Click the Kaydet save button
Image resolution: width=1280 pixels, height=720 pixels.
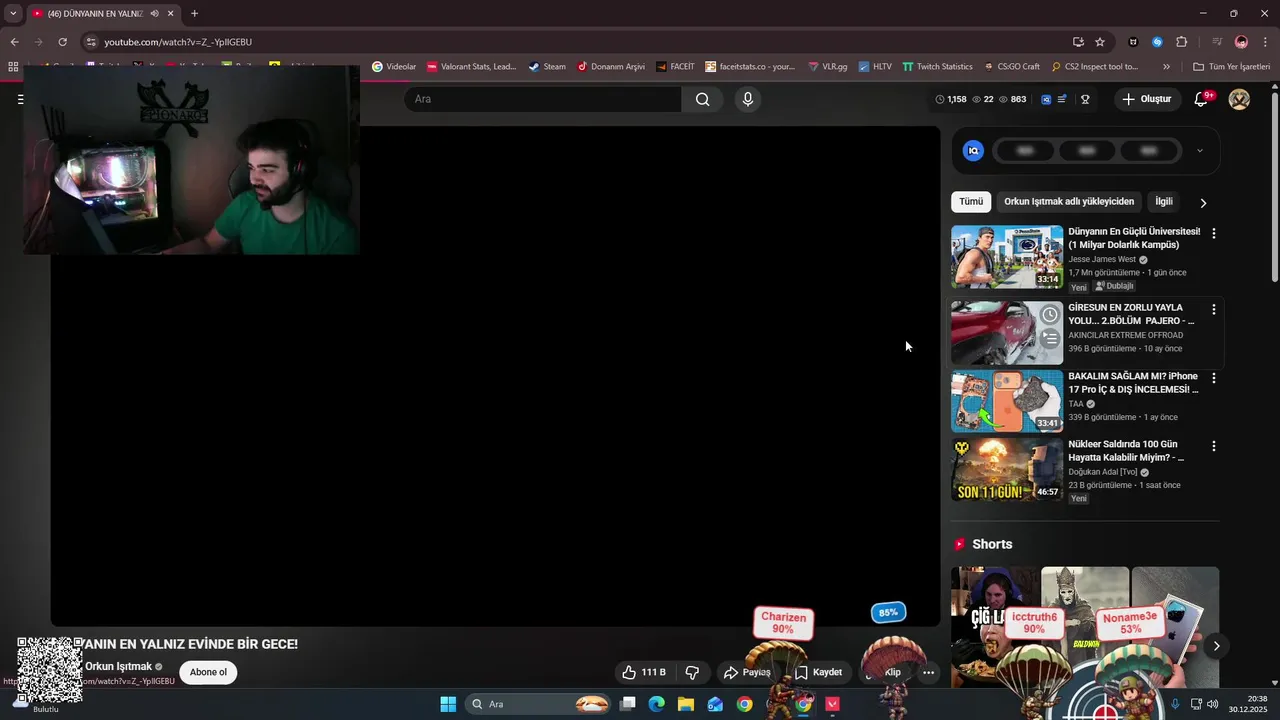[819, 672]
